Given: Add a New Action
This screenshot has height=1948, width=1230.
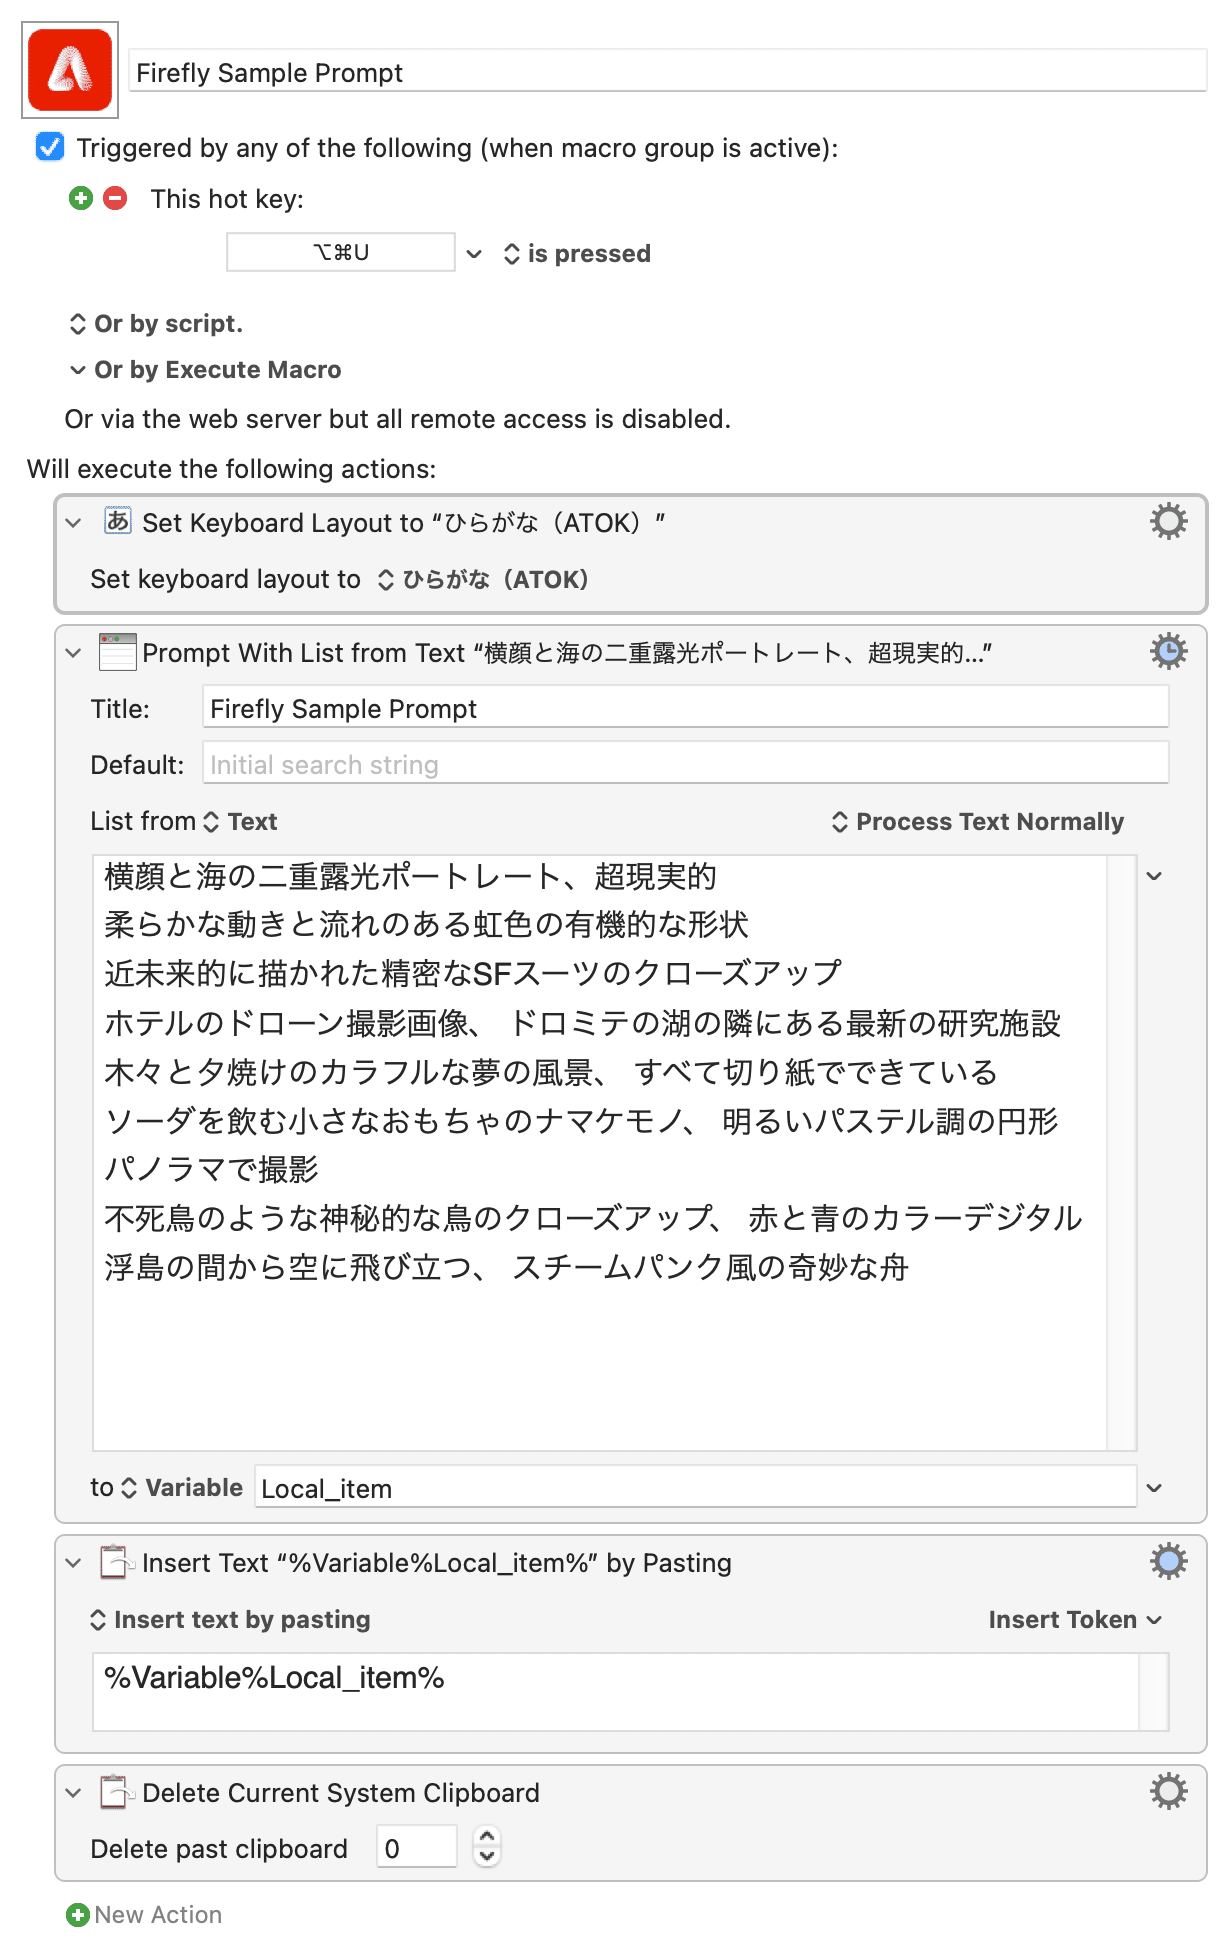Looking at the screenshot, I should pos(144,1914).
